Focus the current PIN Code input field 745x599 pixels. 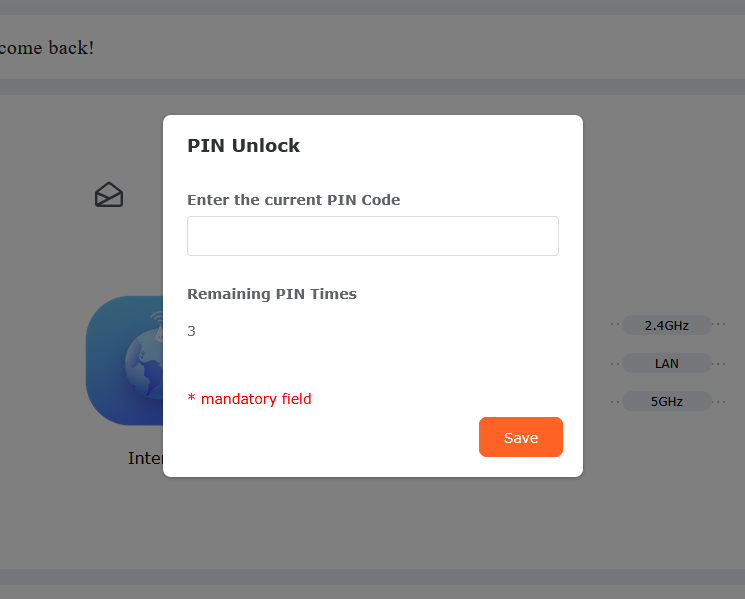(372, 236)
